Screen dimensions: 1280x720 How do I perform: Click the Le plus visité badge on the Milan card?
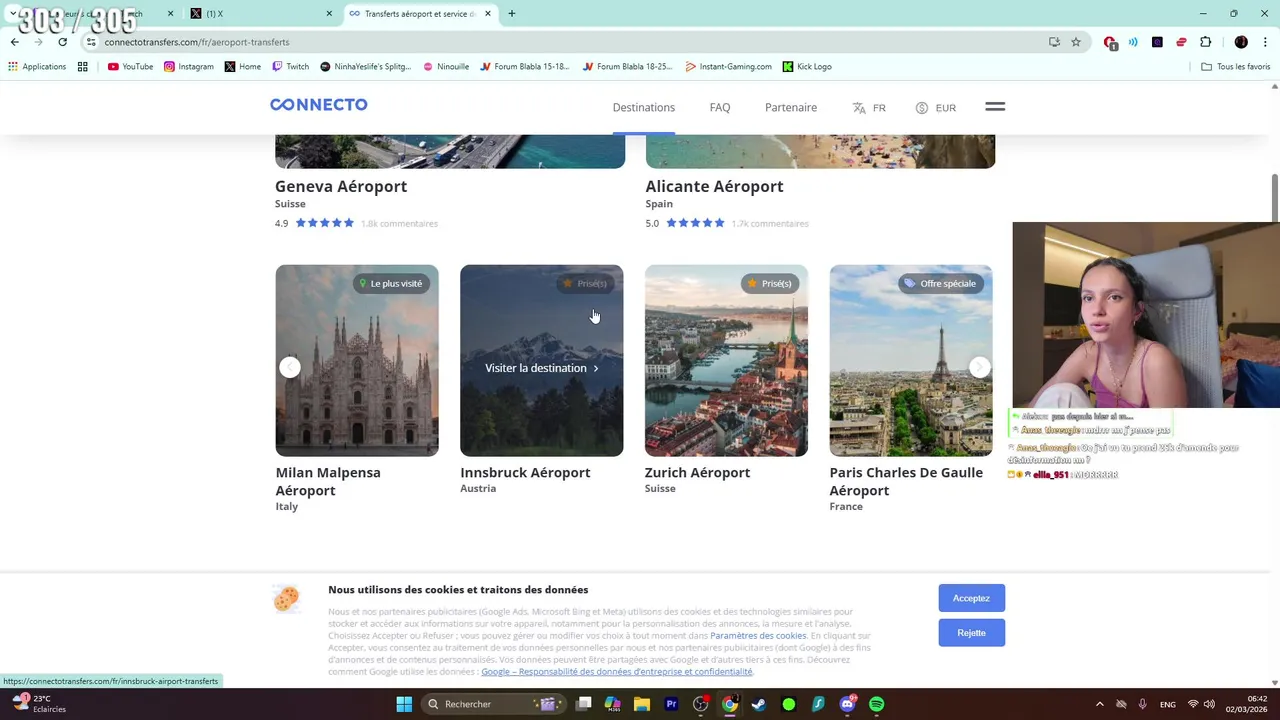[390, 284]
